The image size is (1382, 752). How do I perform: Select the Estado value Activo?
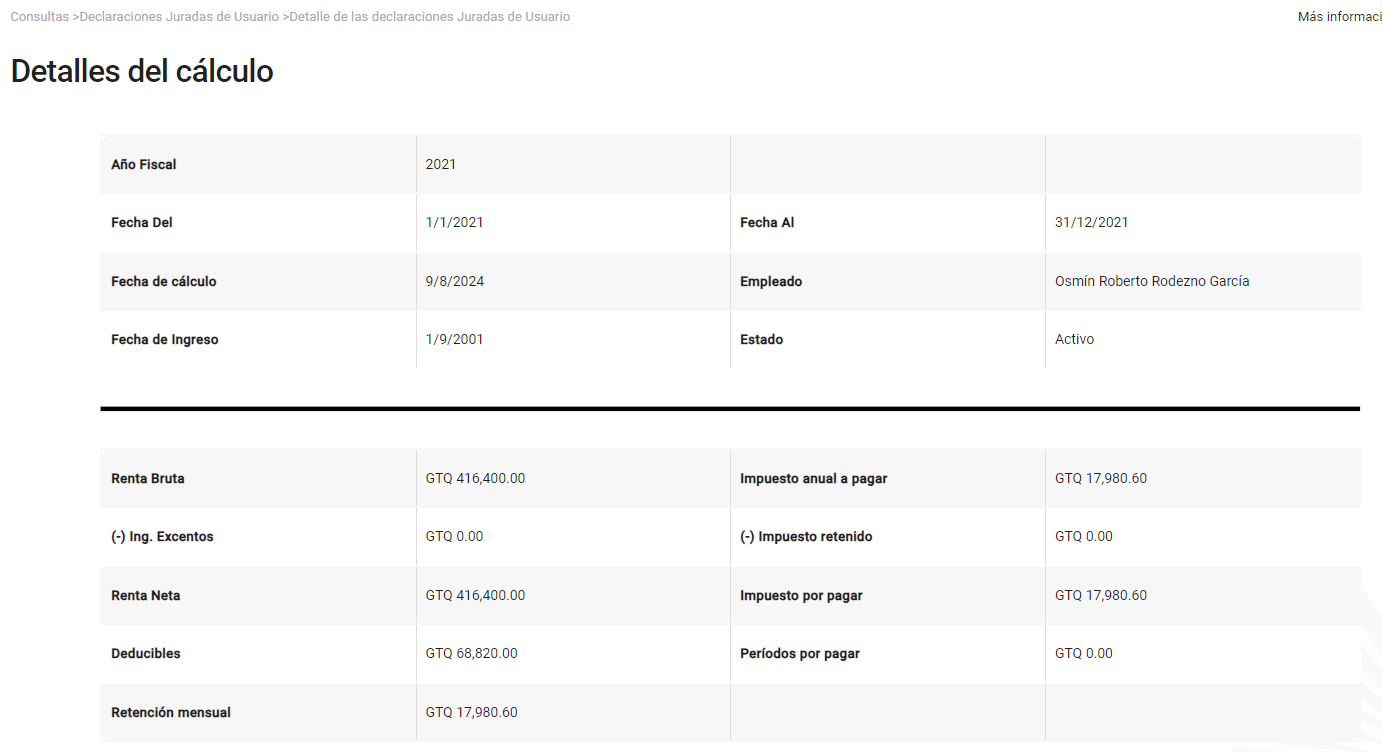(1074, 339)
